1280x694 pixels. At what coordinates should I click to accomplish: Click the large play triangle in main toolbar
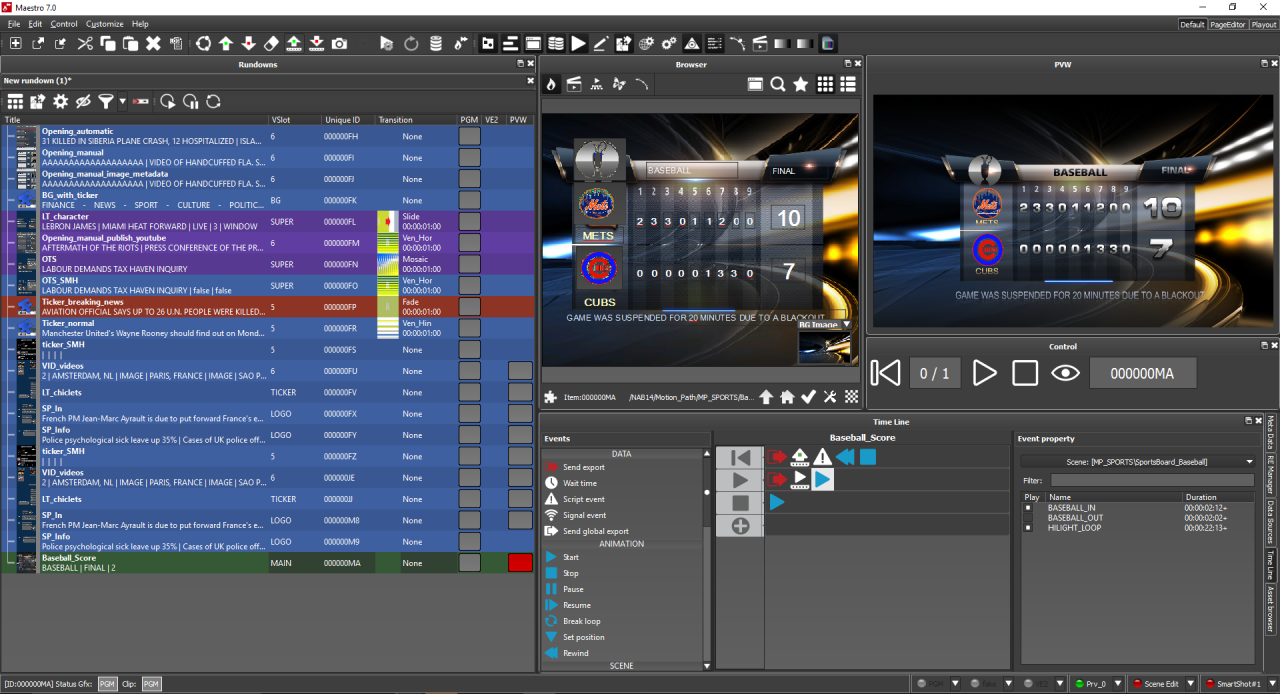click(x=579, y=43)
